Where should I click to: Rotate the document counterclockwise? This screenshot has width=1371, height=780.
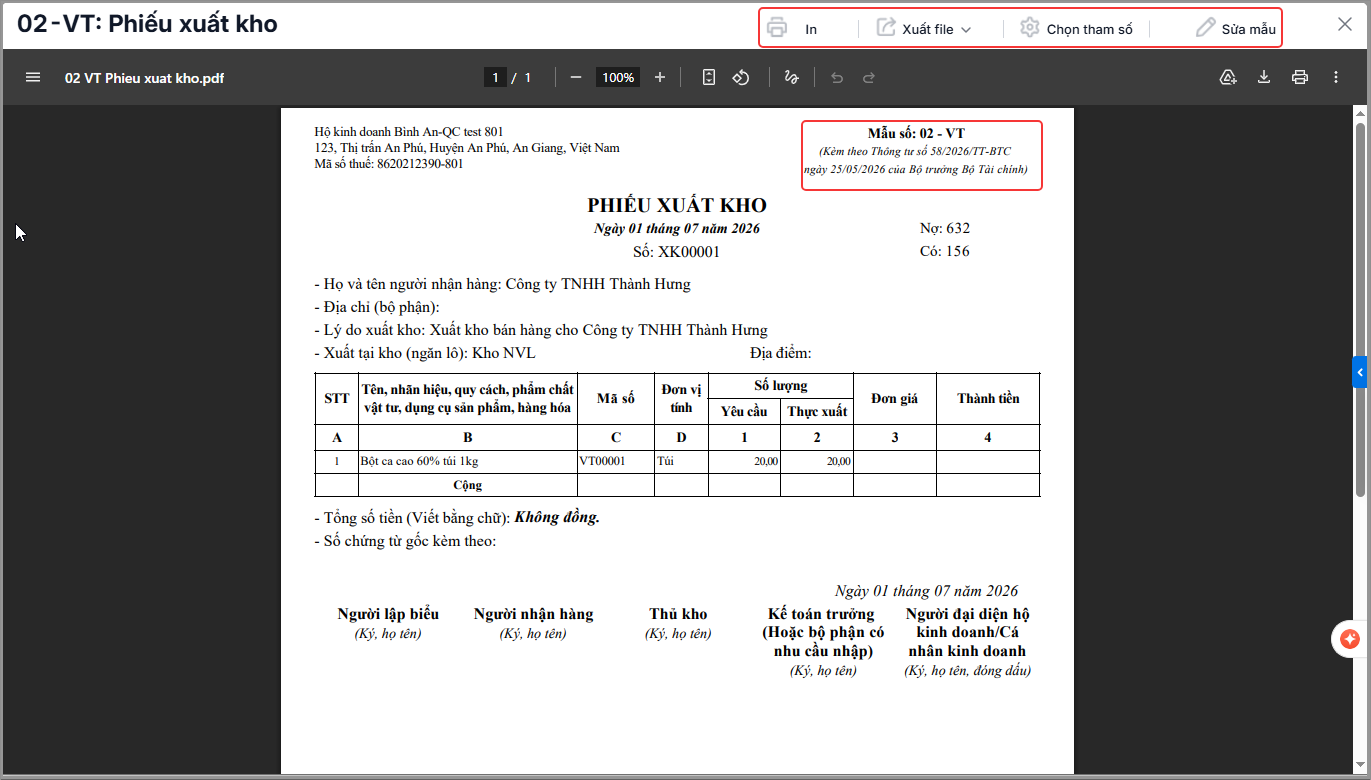[741, 77]
